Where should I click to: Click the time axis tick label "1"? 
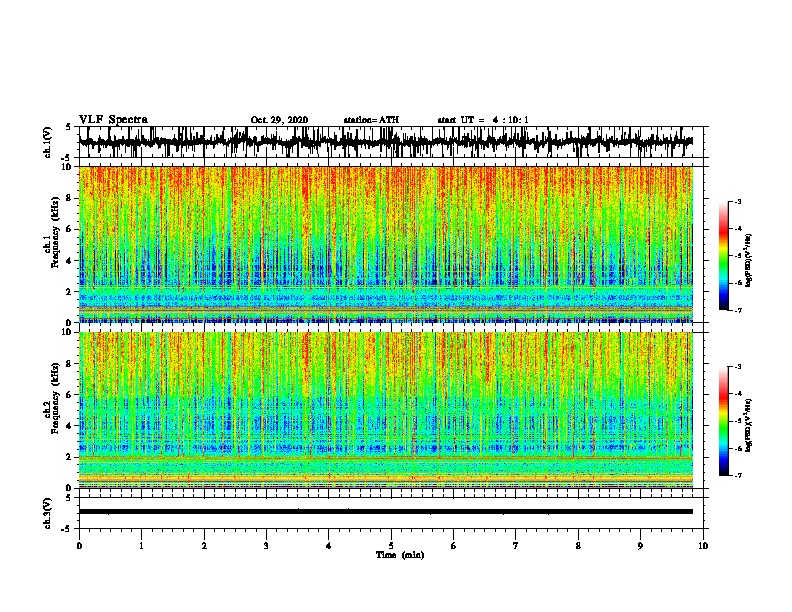(x=141, y=545)
